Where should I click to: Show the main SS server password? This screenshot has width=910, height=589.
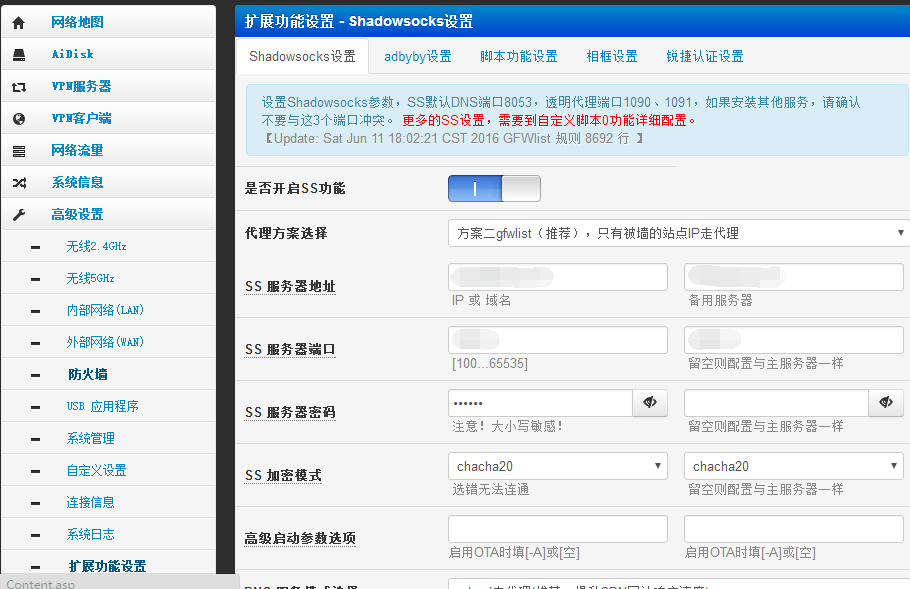pos(650,403)
